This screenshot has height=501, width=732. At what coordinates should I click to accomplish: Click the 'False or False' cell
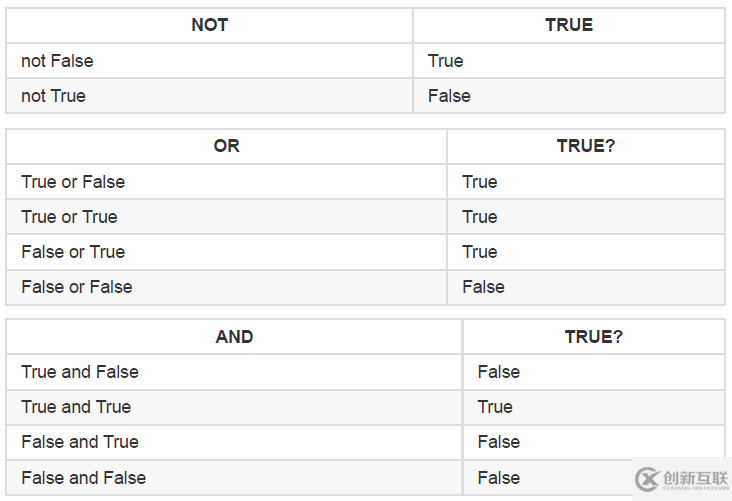226,287
